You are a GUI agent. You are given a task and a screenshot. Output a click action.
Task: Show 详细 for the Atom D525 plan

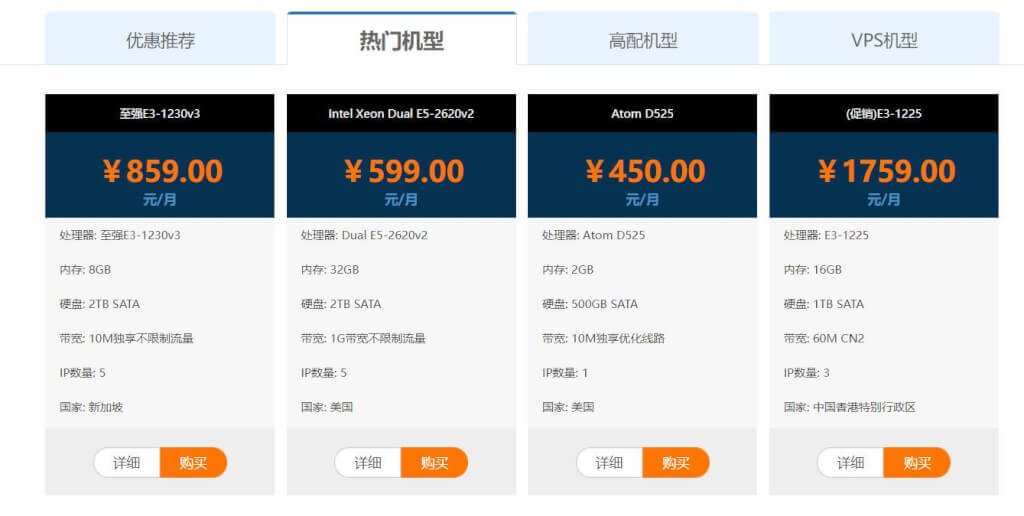tap(610, 462)
